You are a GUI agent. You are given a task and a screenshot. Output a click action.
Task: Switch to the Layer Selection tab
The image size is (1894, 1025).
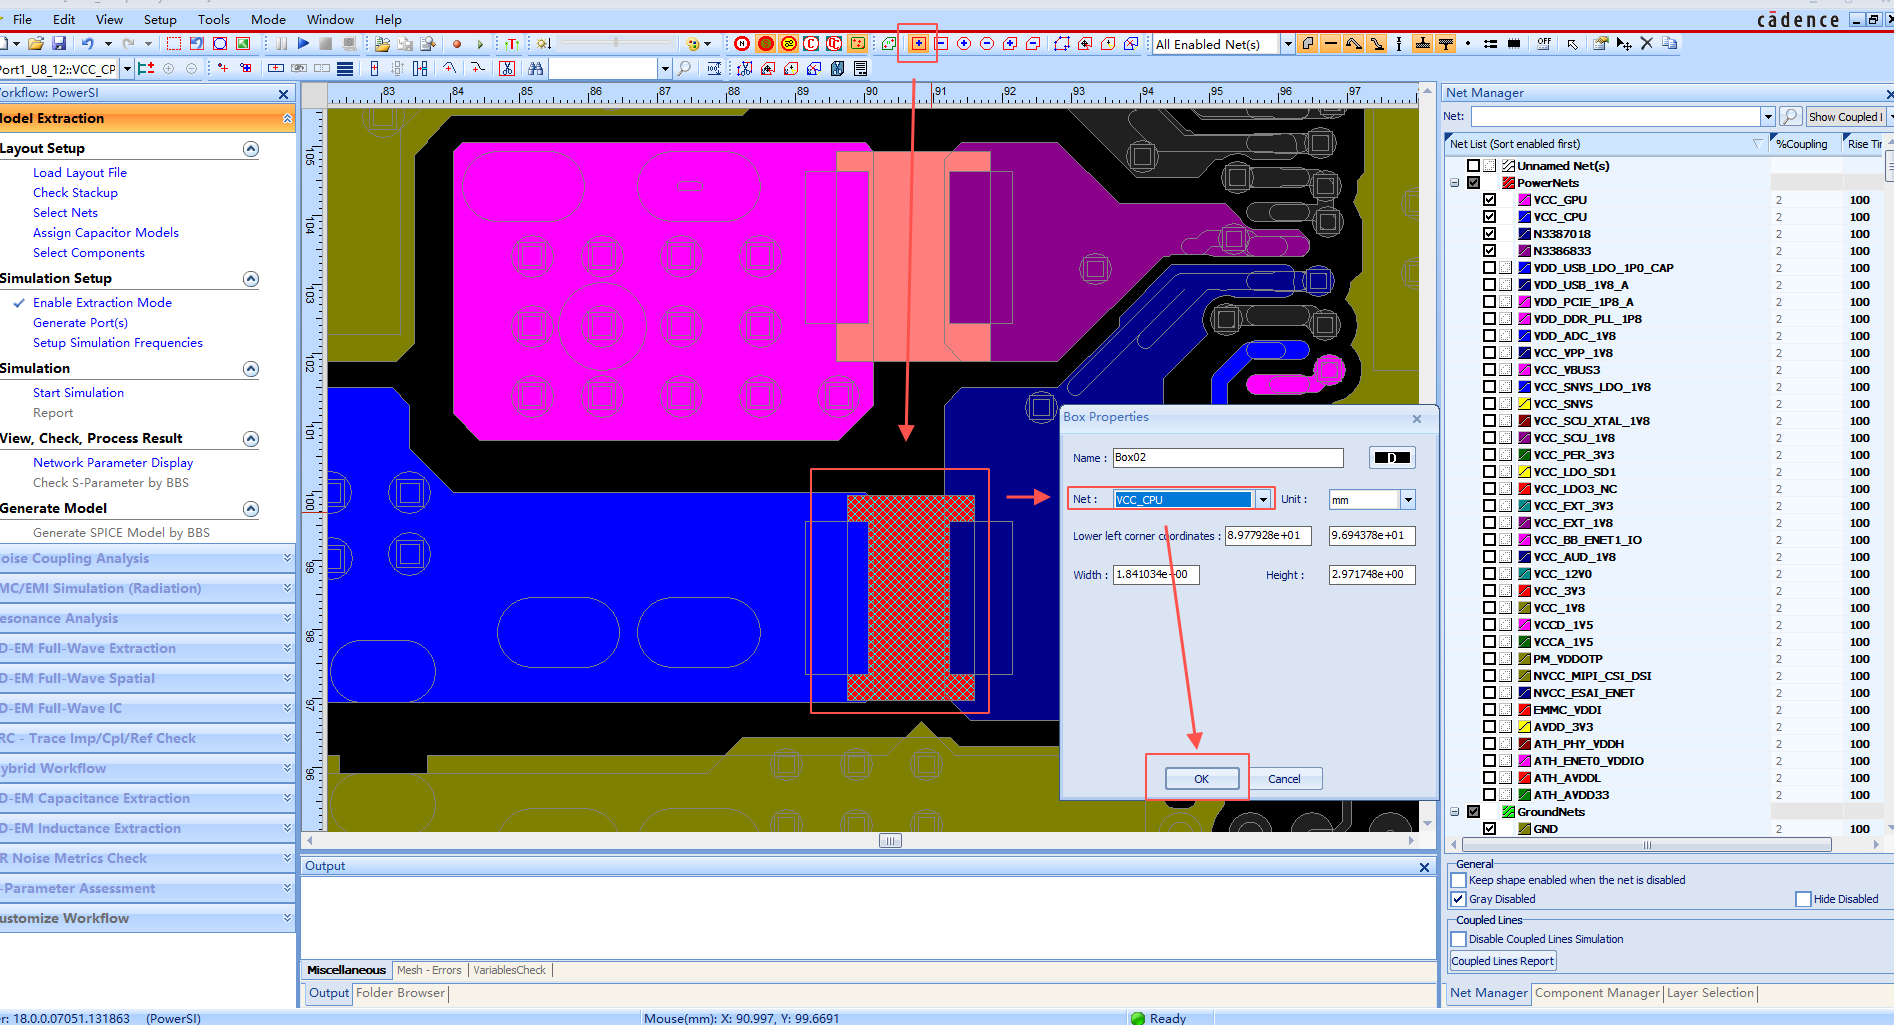1710,993
